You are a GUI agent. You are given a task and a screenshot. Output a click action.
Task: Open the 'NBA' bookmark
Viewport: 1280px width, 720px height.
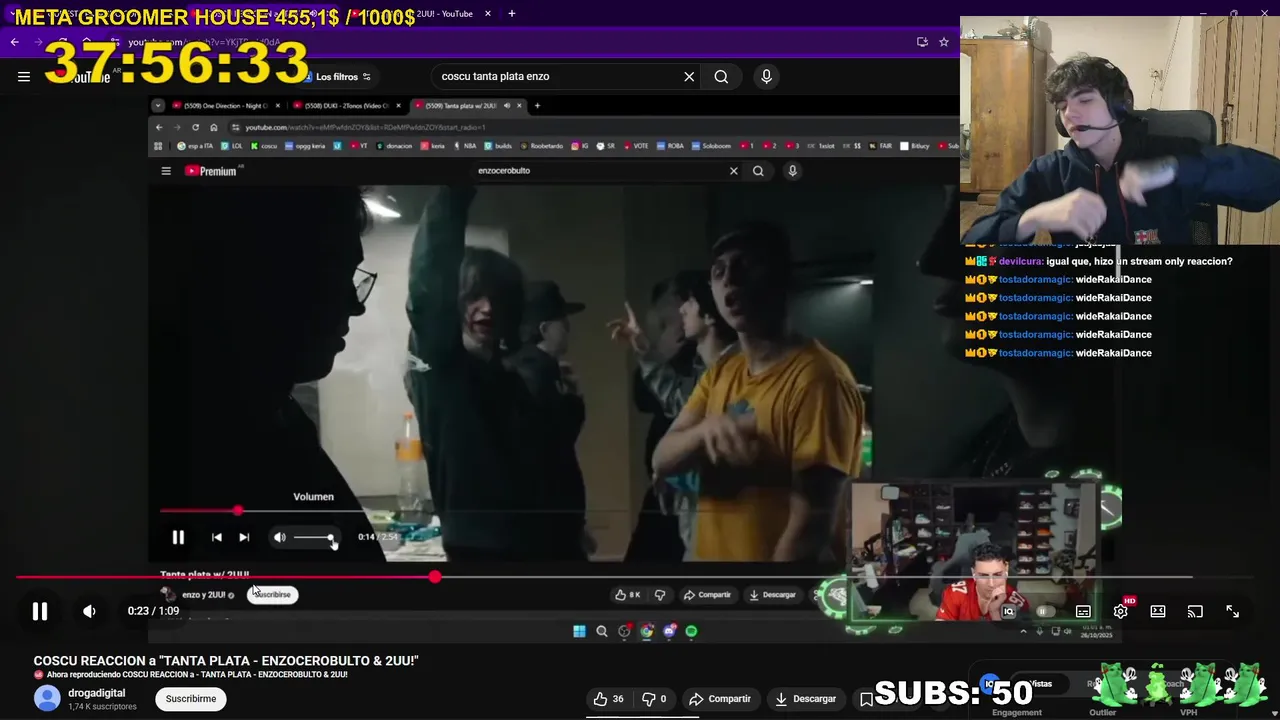point(466,146)
